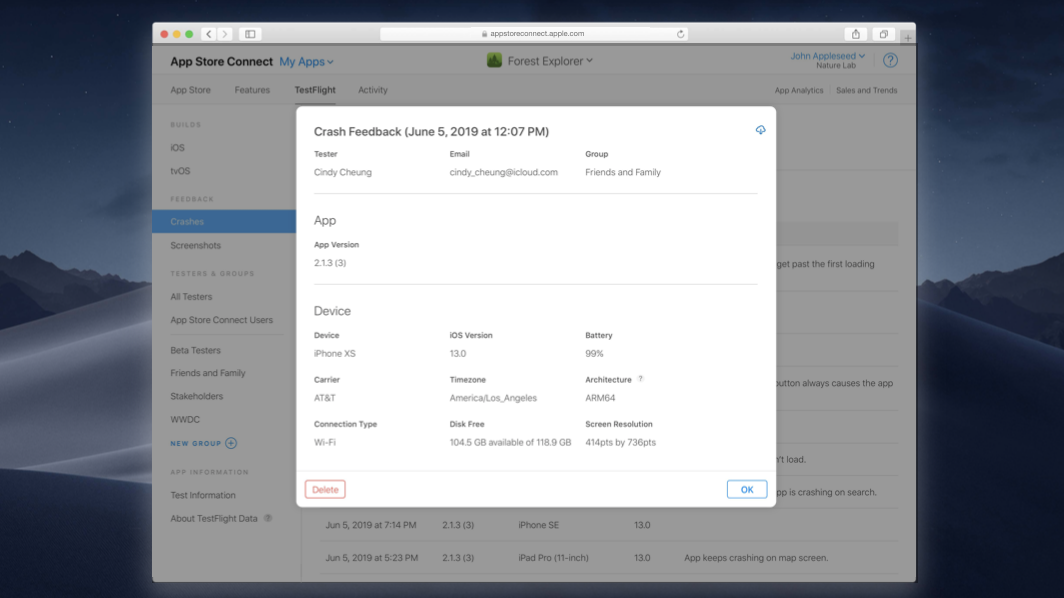Click disk free 104.5 GB value
The width and height of the screenshot is (1064, 598).
point(510,443)
